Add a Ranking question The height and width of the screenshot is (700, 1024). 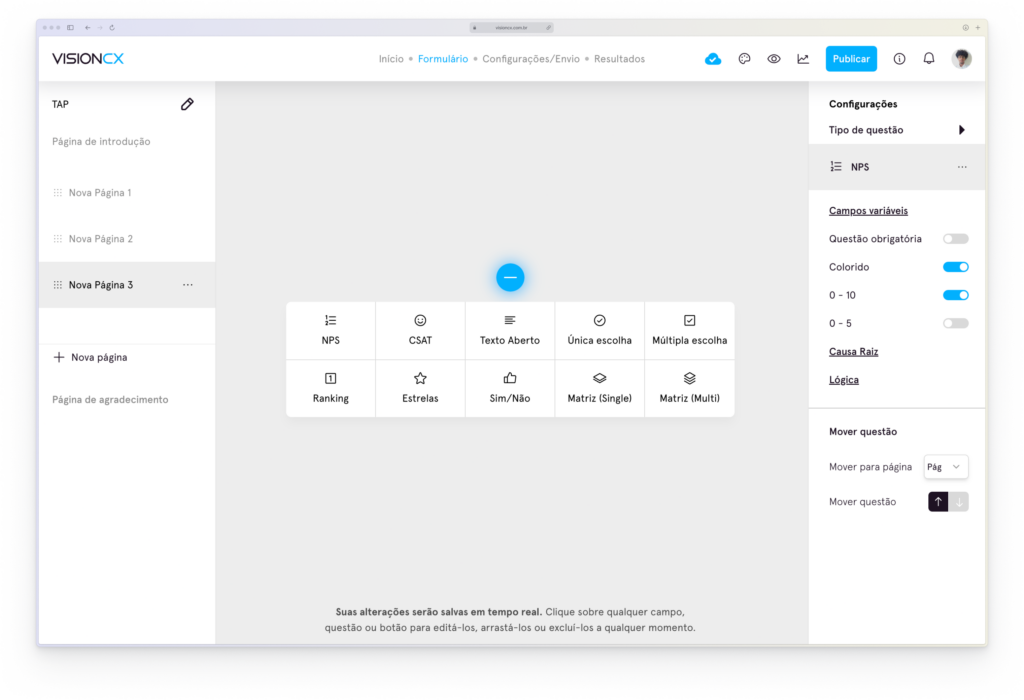click(331, 388)
